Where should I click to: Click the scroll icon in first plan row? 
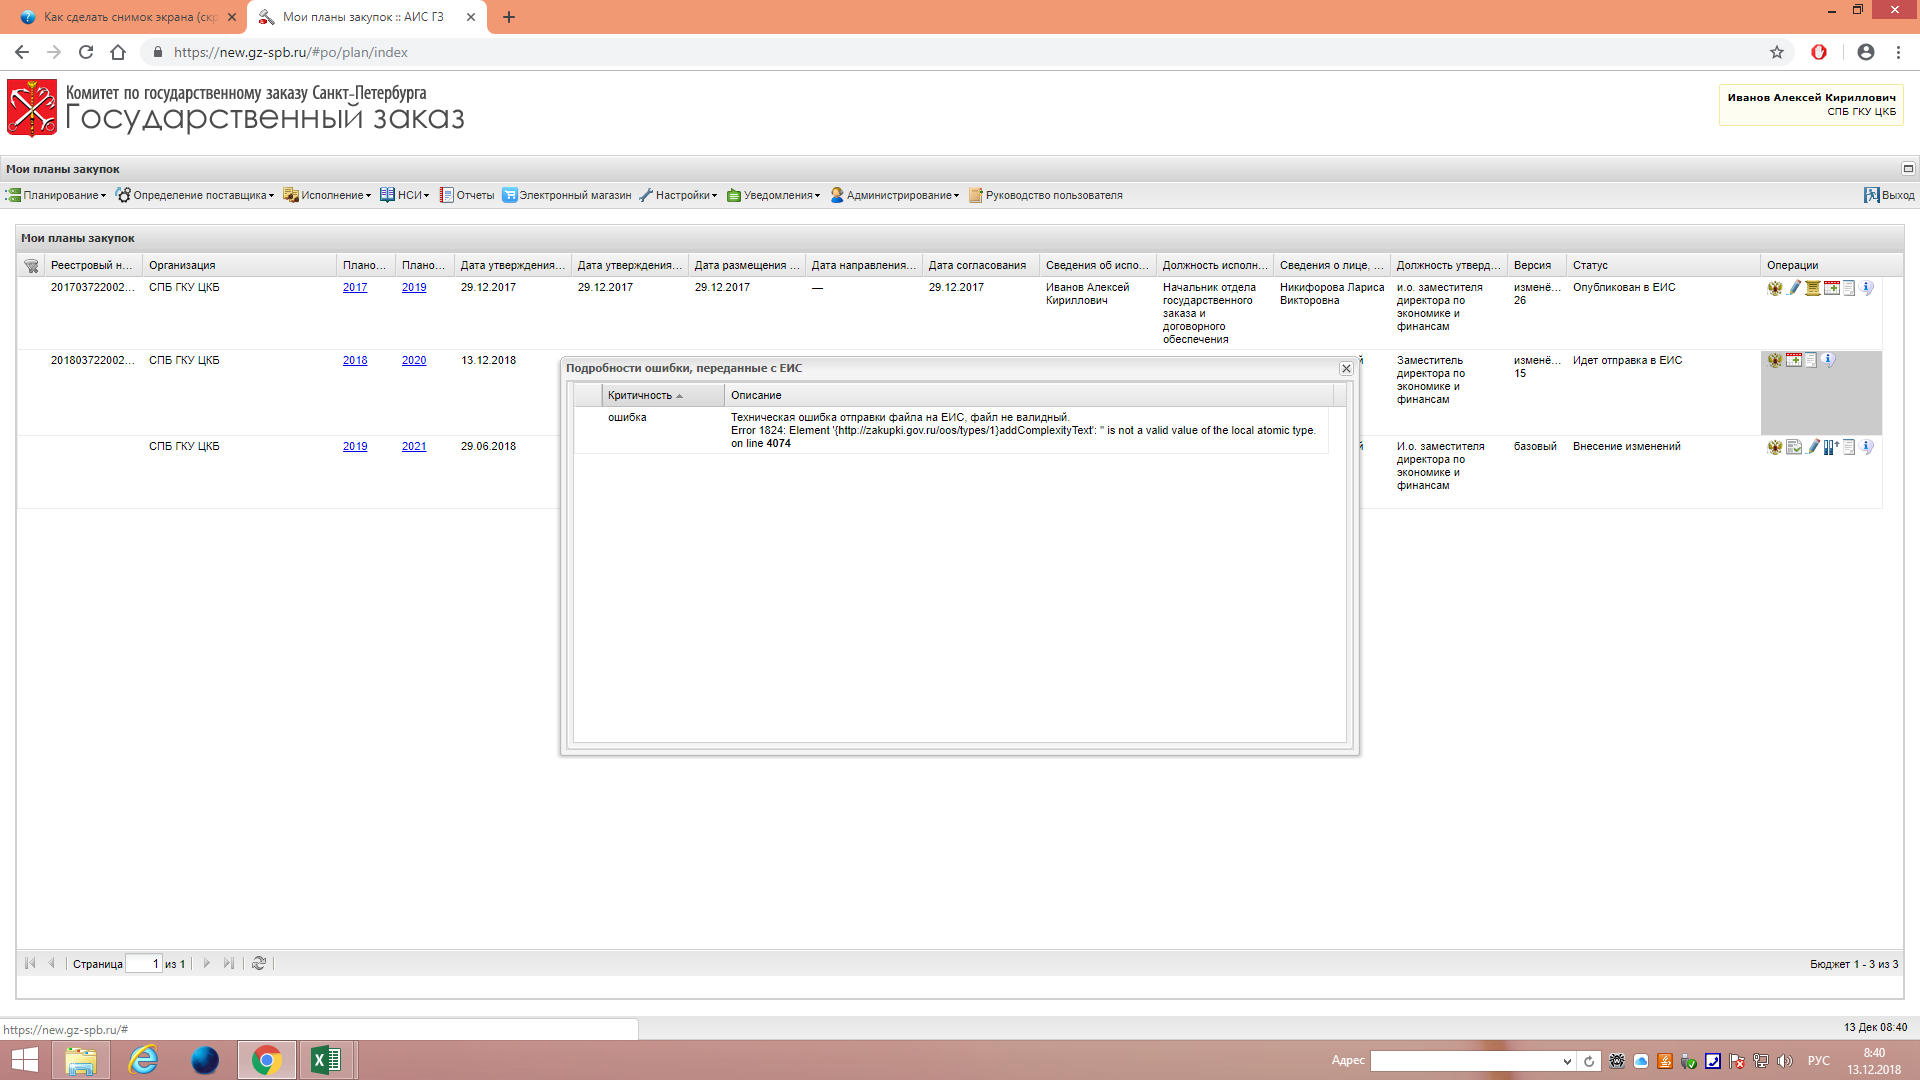[x=1812, y=288]
